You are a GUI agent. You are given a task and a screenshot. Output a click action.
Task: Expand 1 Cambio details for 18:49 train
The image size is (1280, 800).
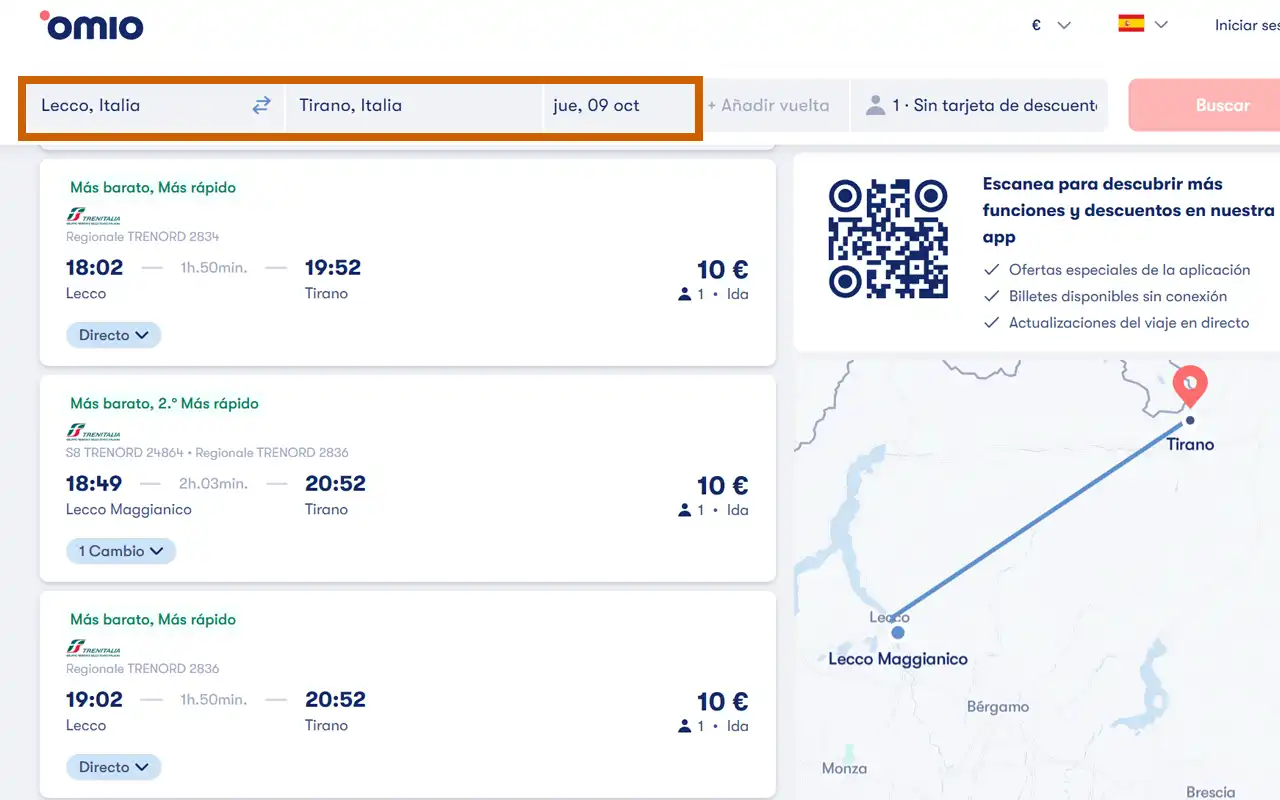click(x=121, y=551)
